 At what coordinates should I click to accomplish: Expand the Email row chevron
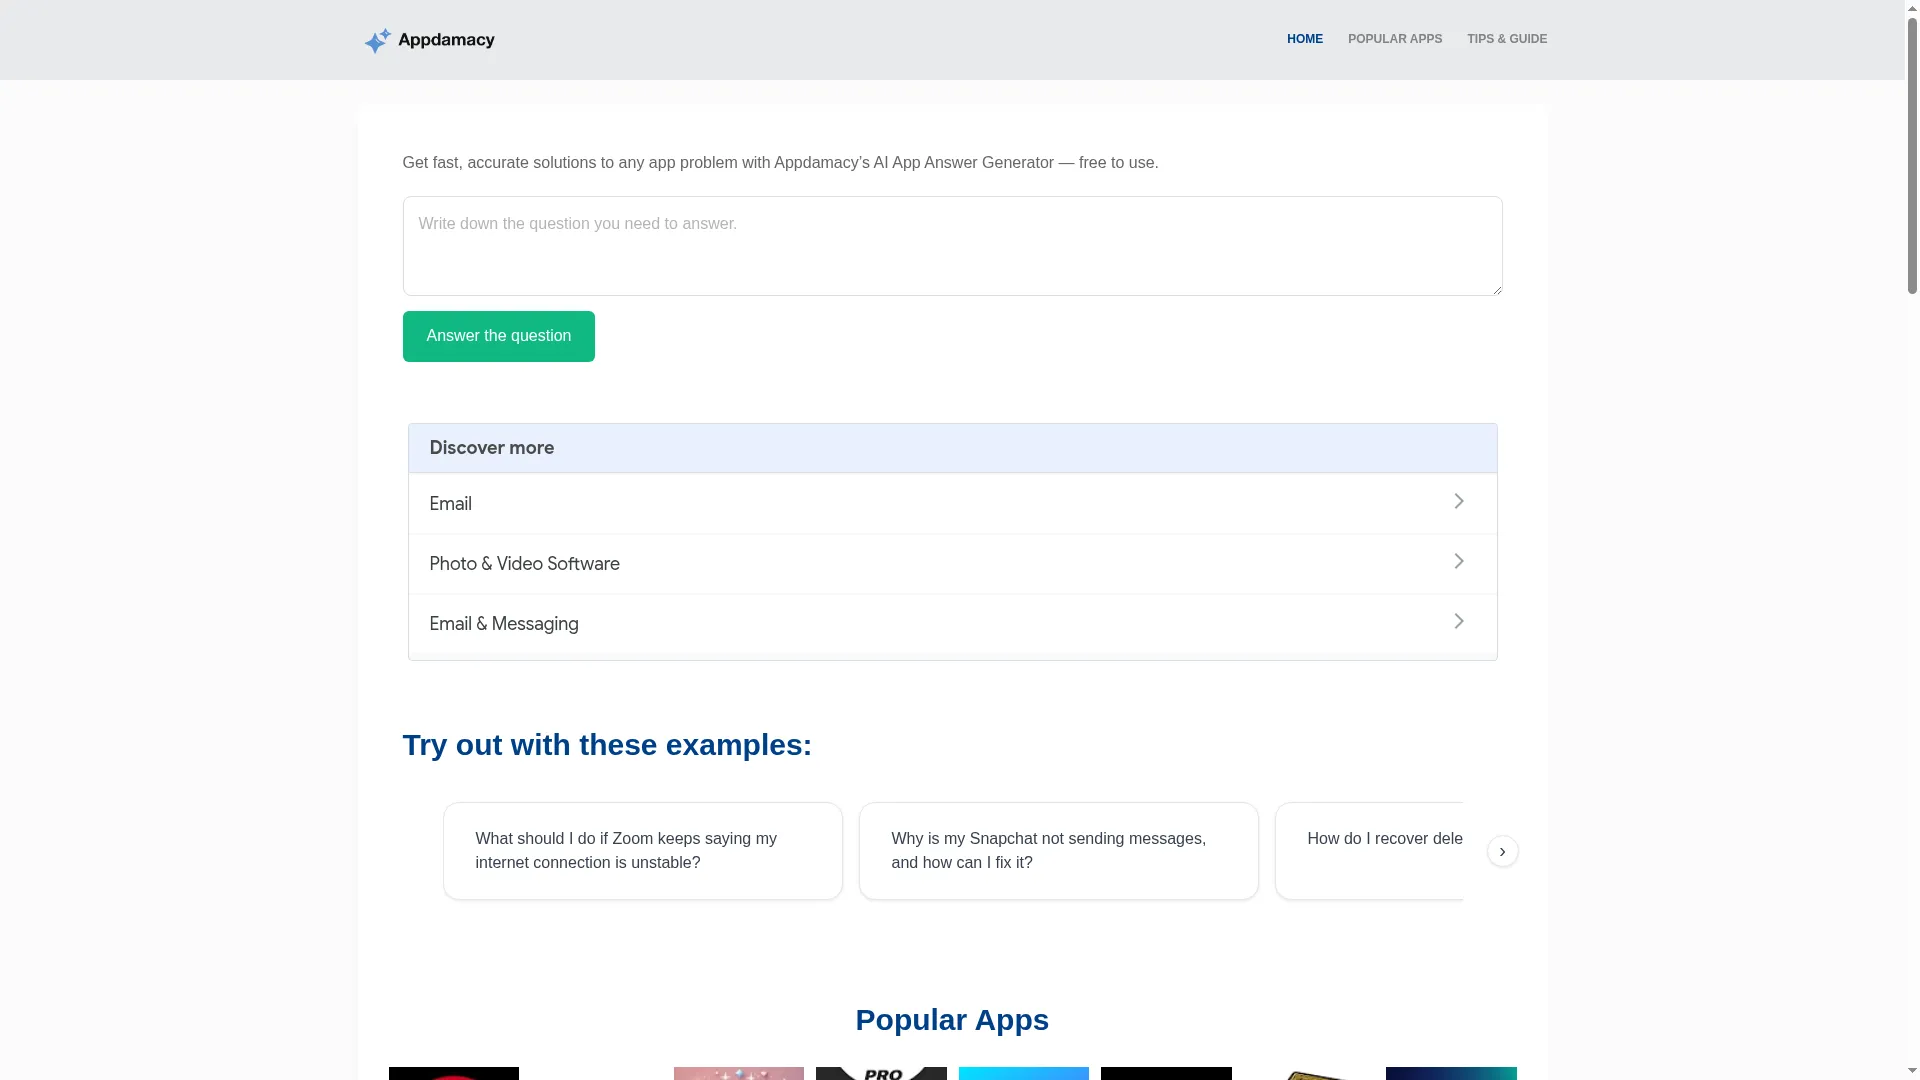pyautogui.click(x=1458, y=501)
